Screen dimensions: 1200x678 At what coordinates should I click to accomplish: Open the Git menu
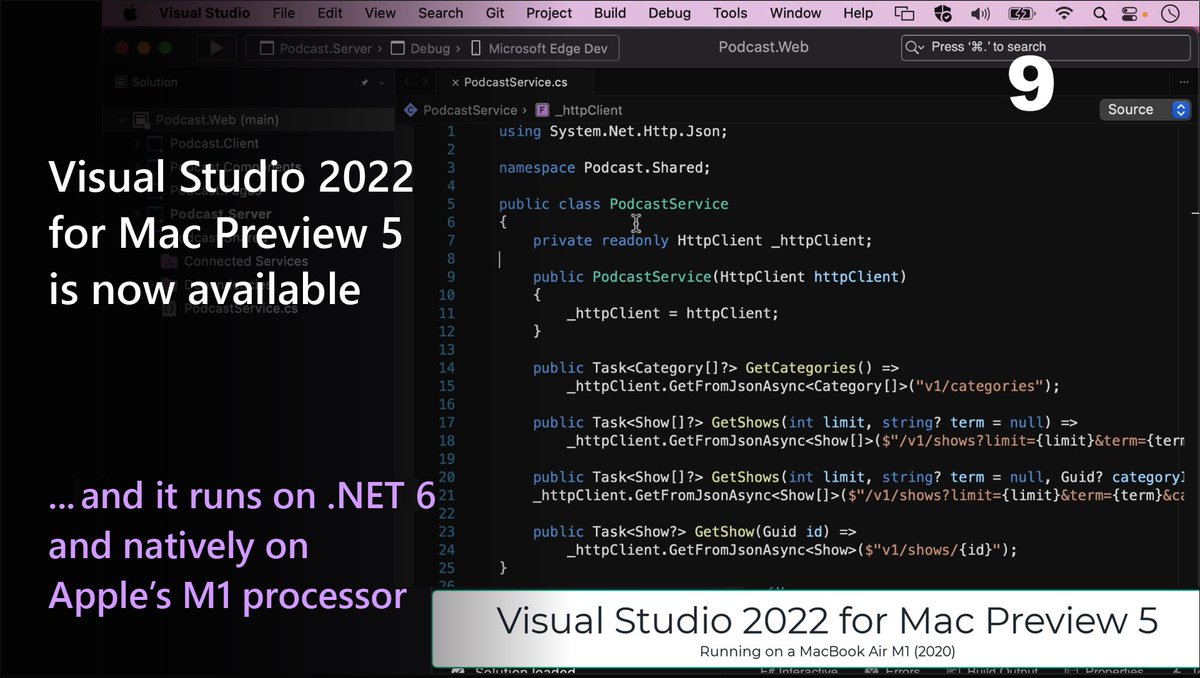coord(495,13)
